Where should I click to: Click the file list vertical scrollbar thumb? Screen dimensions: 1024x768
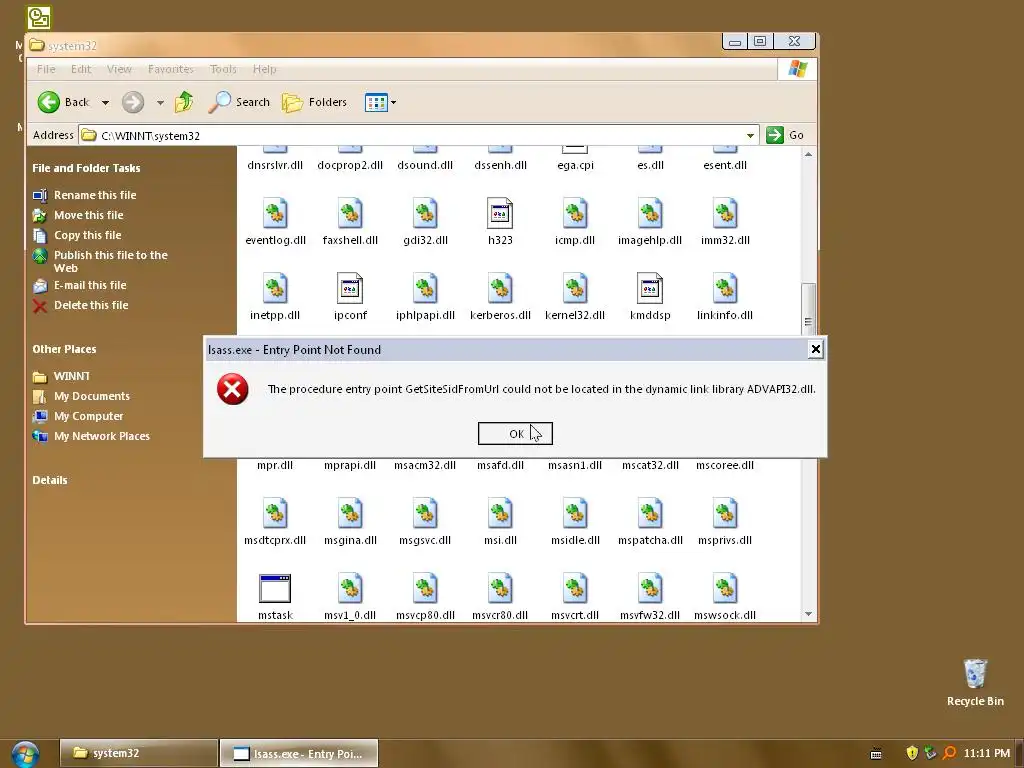pos(808,308)
